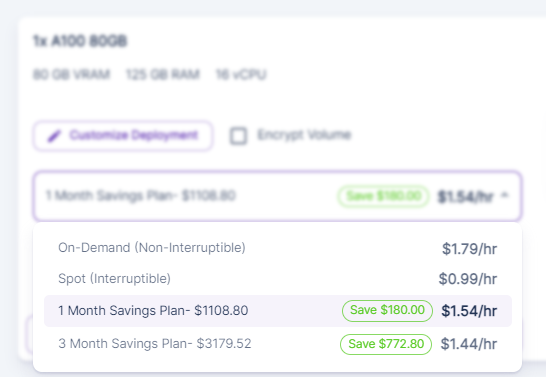This screenshot has width=546, height=377.
Task: Click the $1.44/hr three month price
Action: [469, 344]
